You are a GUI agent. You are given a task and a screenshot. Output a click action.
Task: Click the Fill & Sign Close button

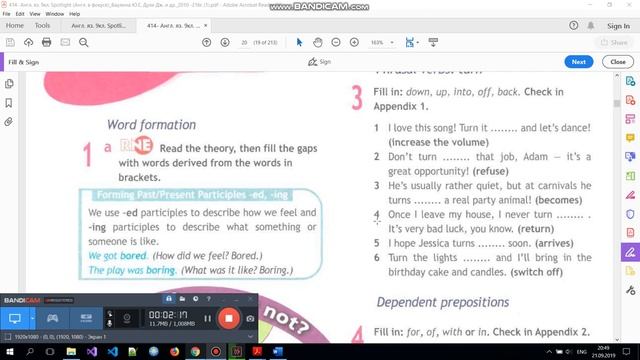[x=618, y=62]
